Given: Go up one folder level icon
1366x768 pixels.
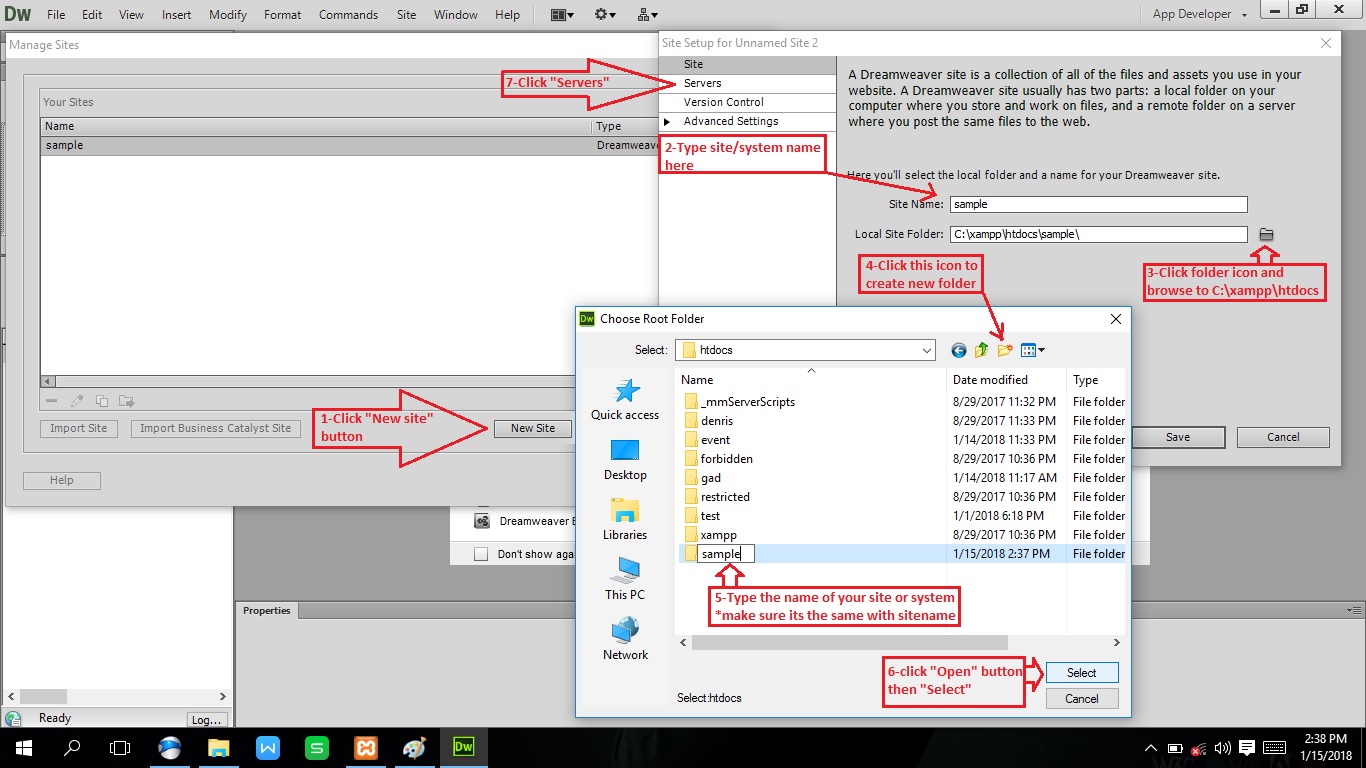Looking at the screenshot, I should pyautogui.click(x=982, y=350).
